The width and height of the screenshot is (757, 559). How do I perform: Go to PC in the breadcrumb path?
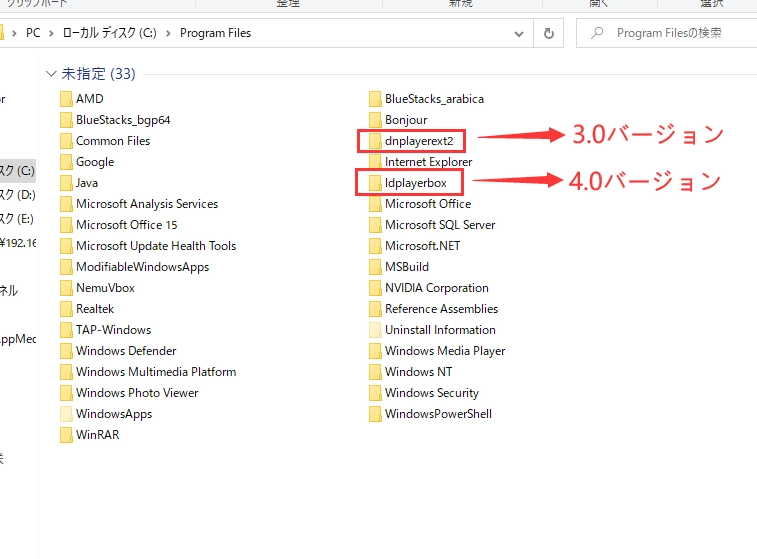[33, 33]
